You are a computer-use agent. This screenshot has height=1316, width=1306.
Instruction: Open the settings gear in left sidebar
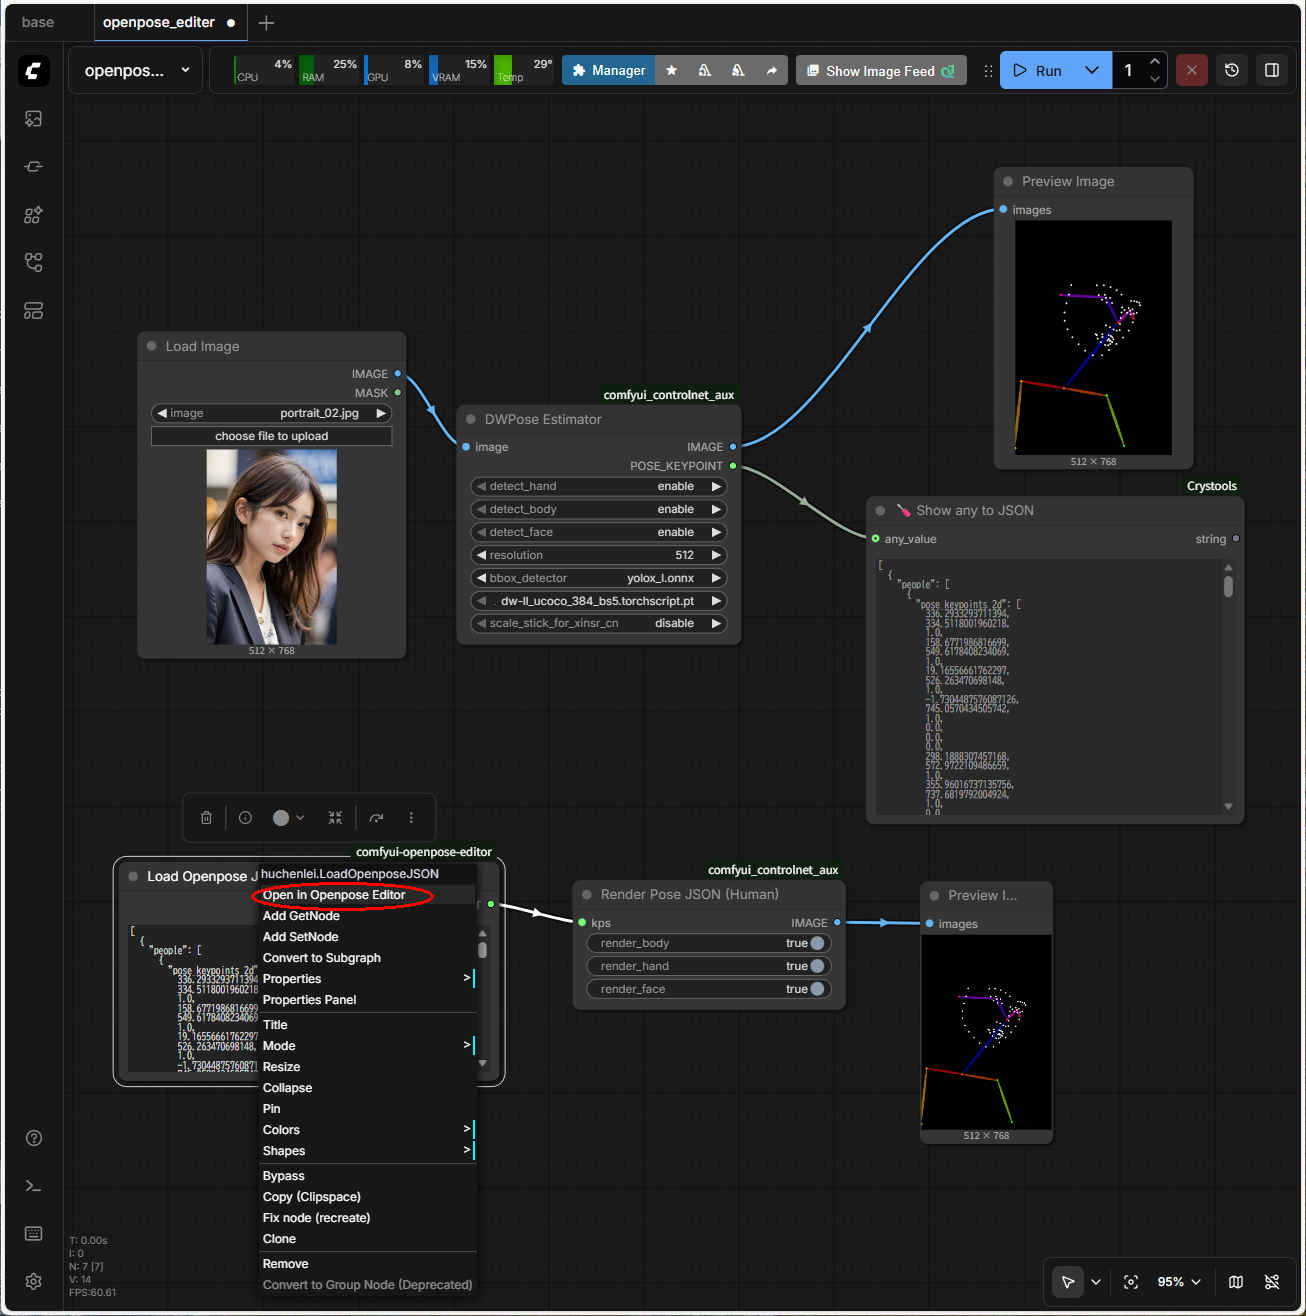click(33, 1281)
